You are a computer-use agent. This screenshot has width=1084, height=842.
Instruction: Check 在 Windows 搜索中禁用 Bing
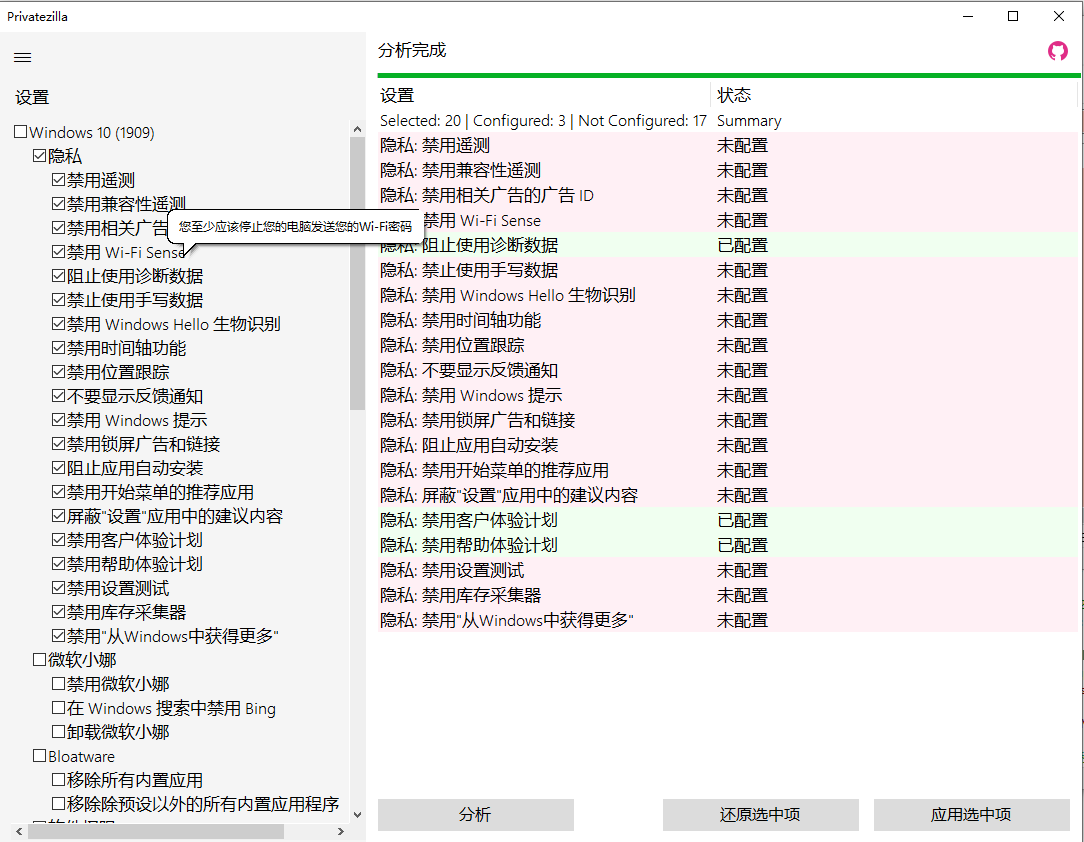click(x=59, y=708)
